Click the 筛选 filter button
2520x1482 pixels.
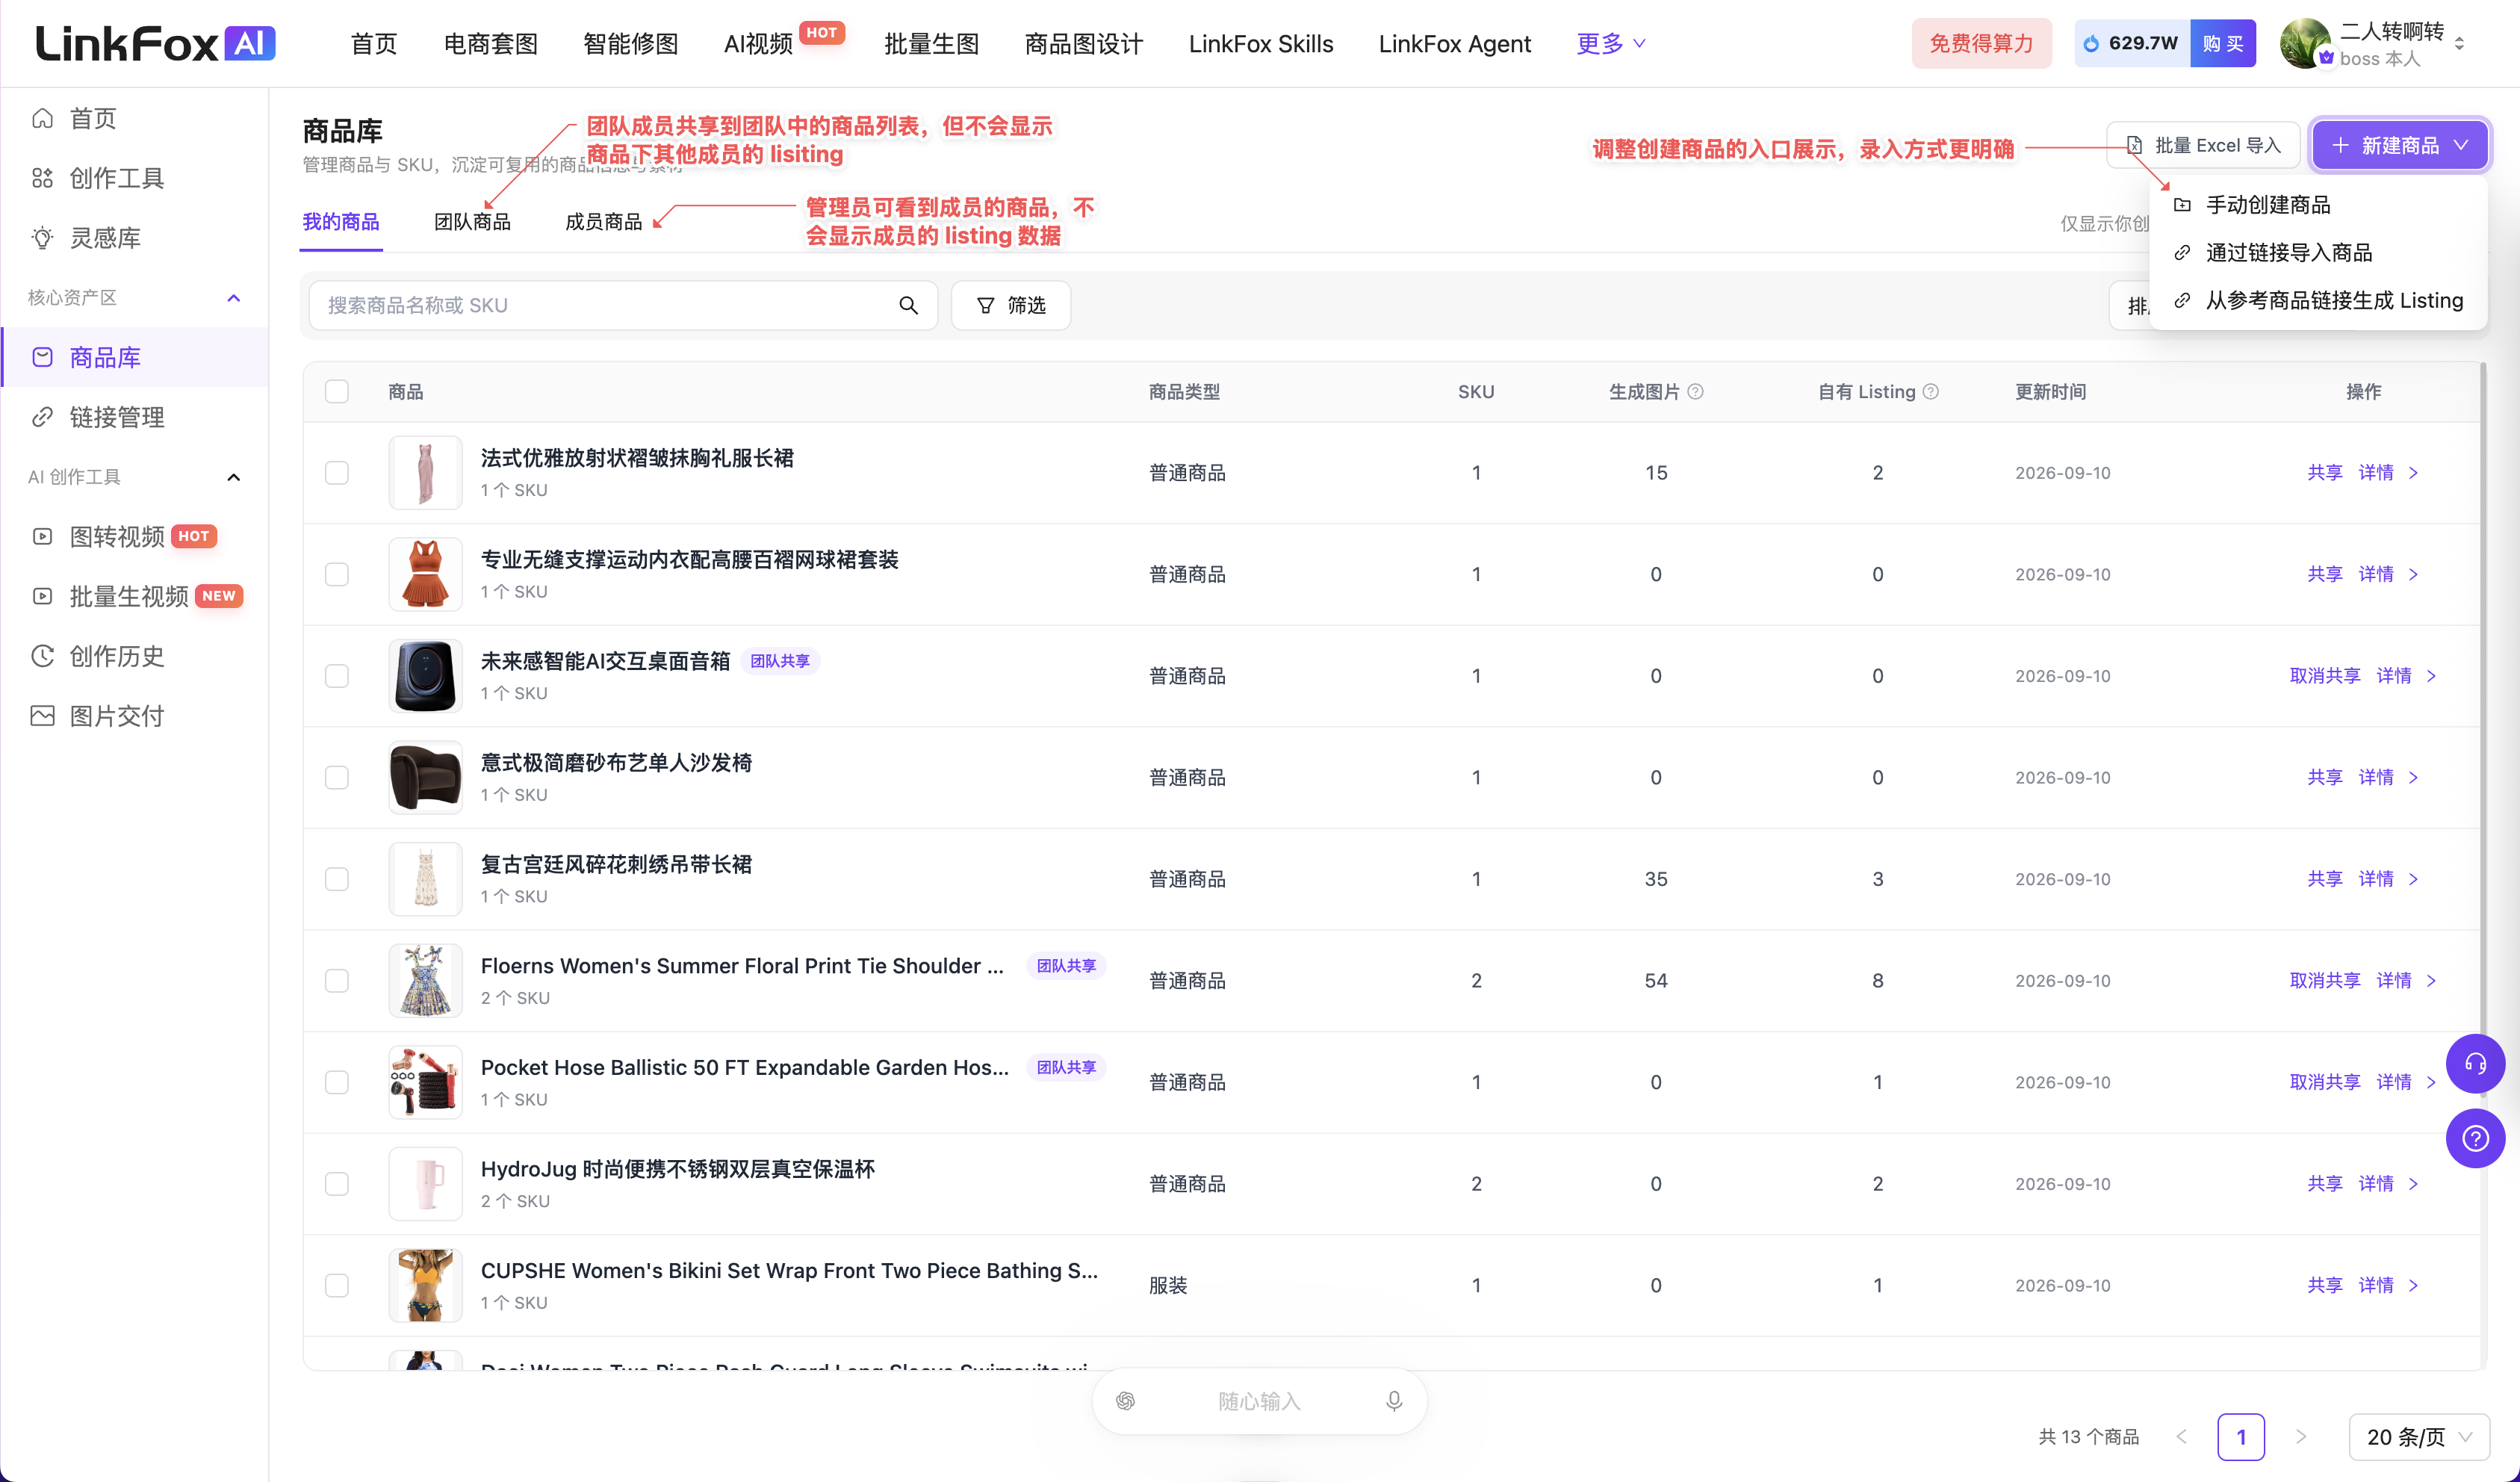(x=1010, y=305)
